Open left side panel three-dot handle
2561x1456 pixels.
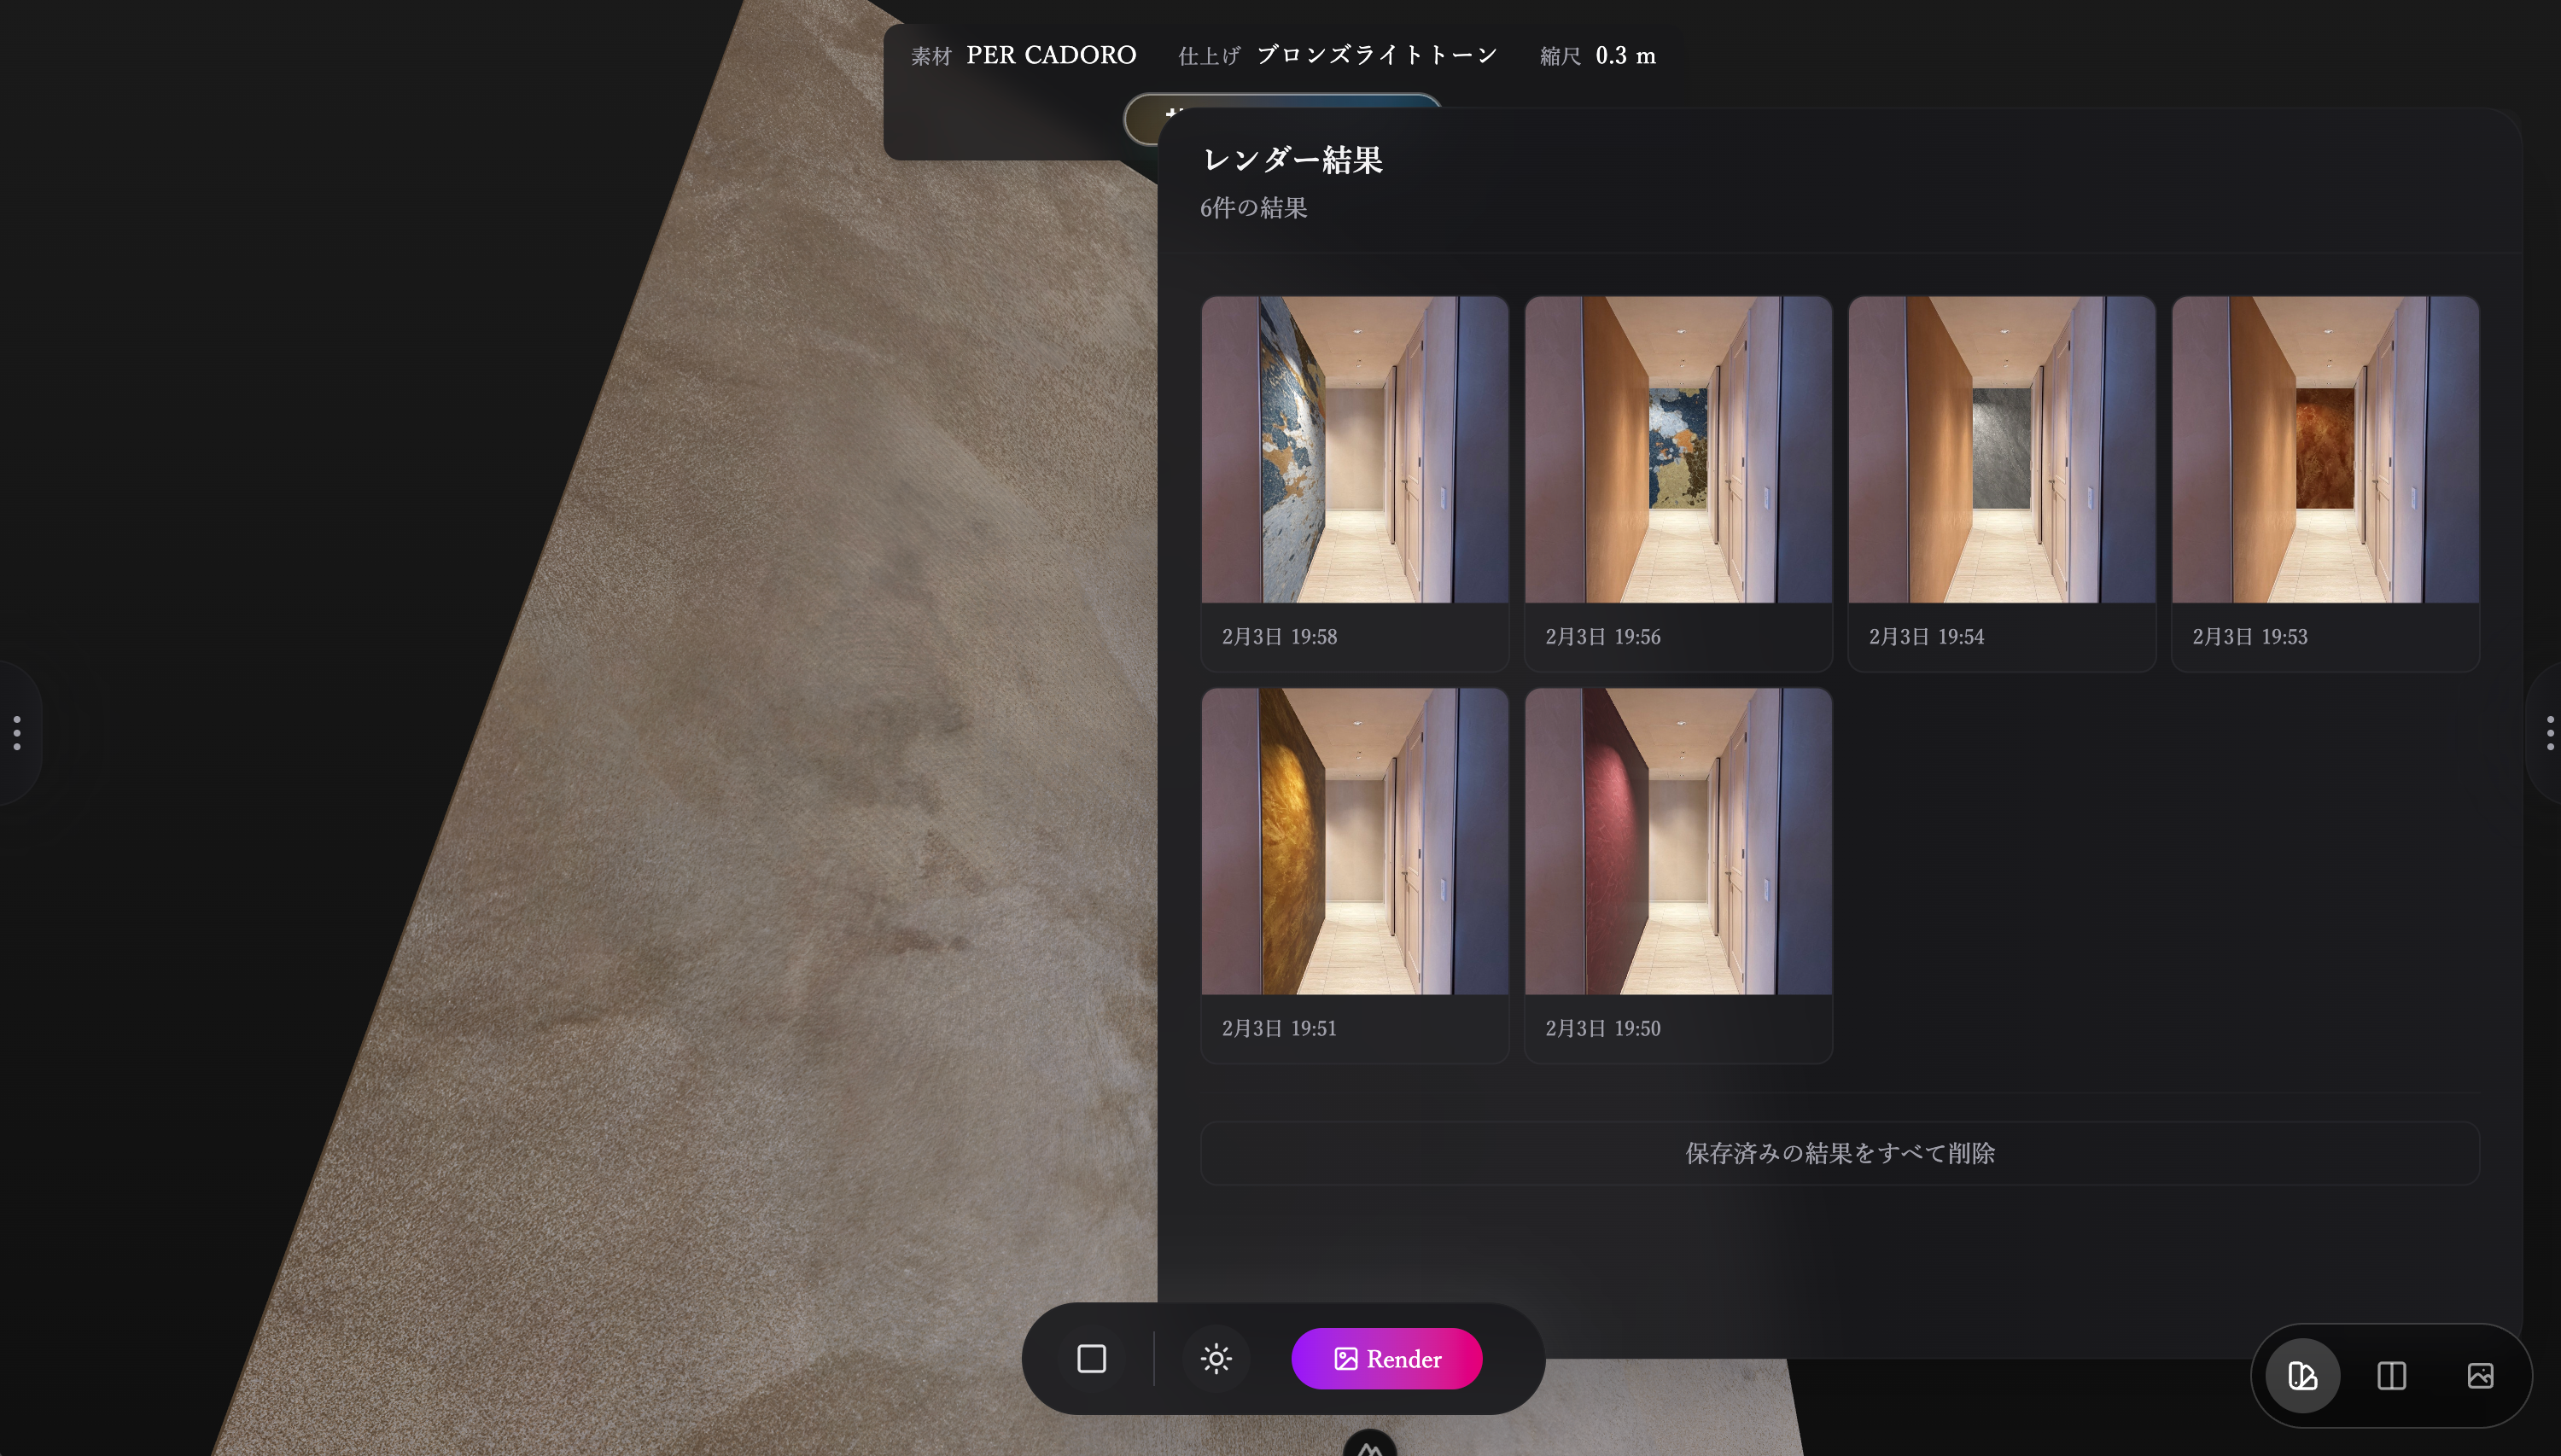(x=17, y=732)
